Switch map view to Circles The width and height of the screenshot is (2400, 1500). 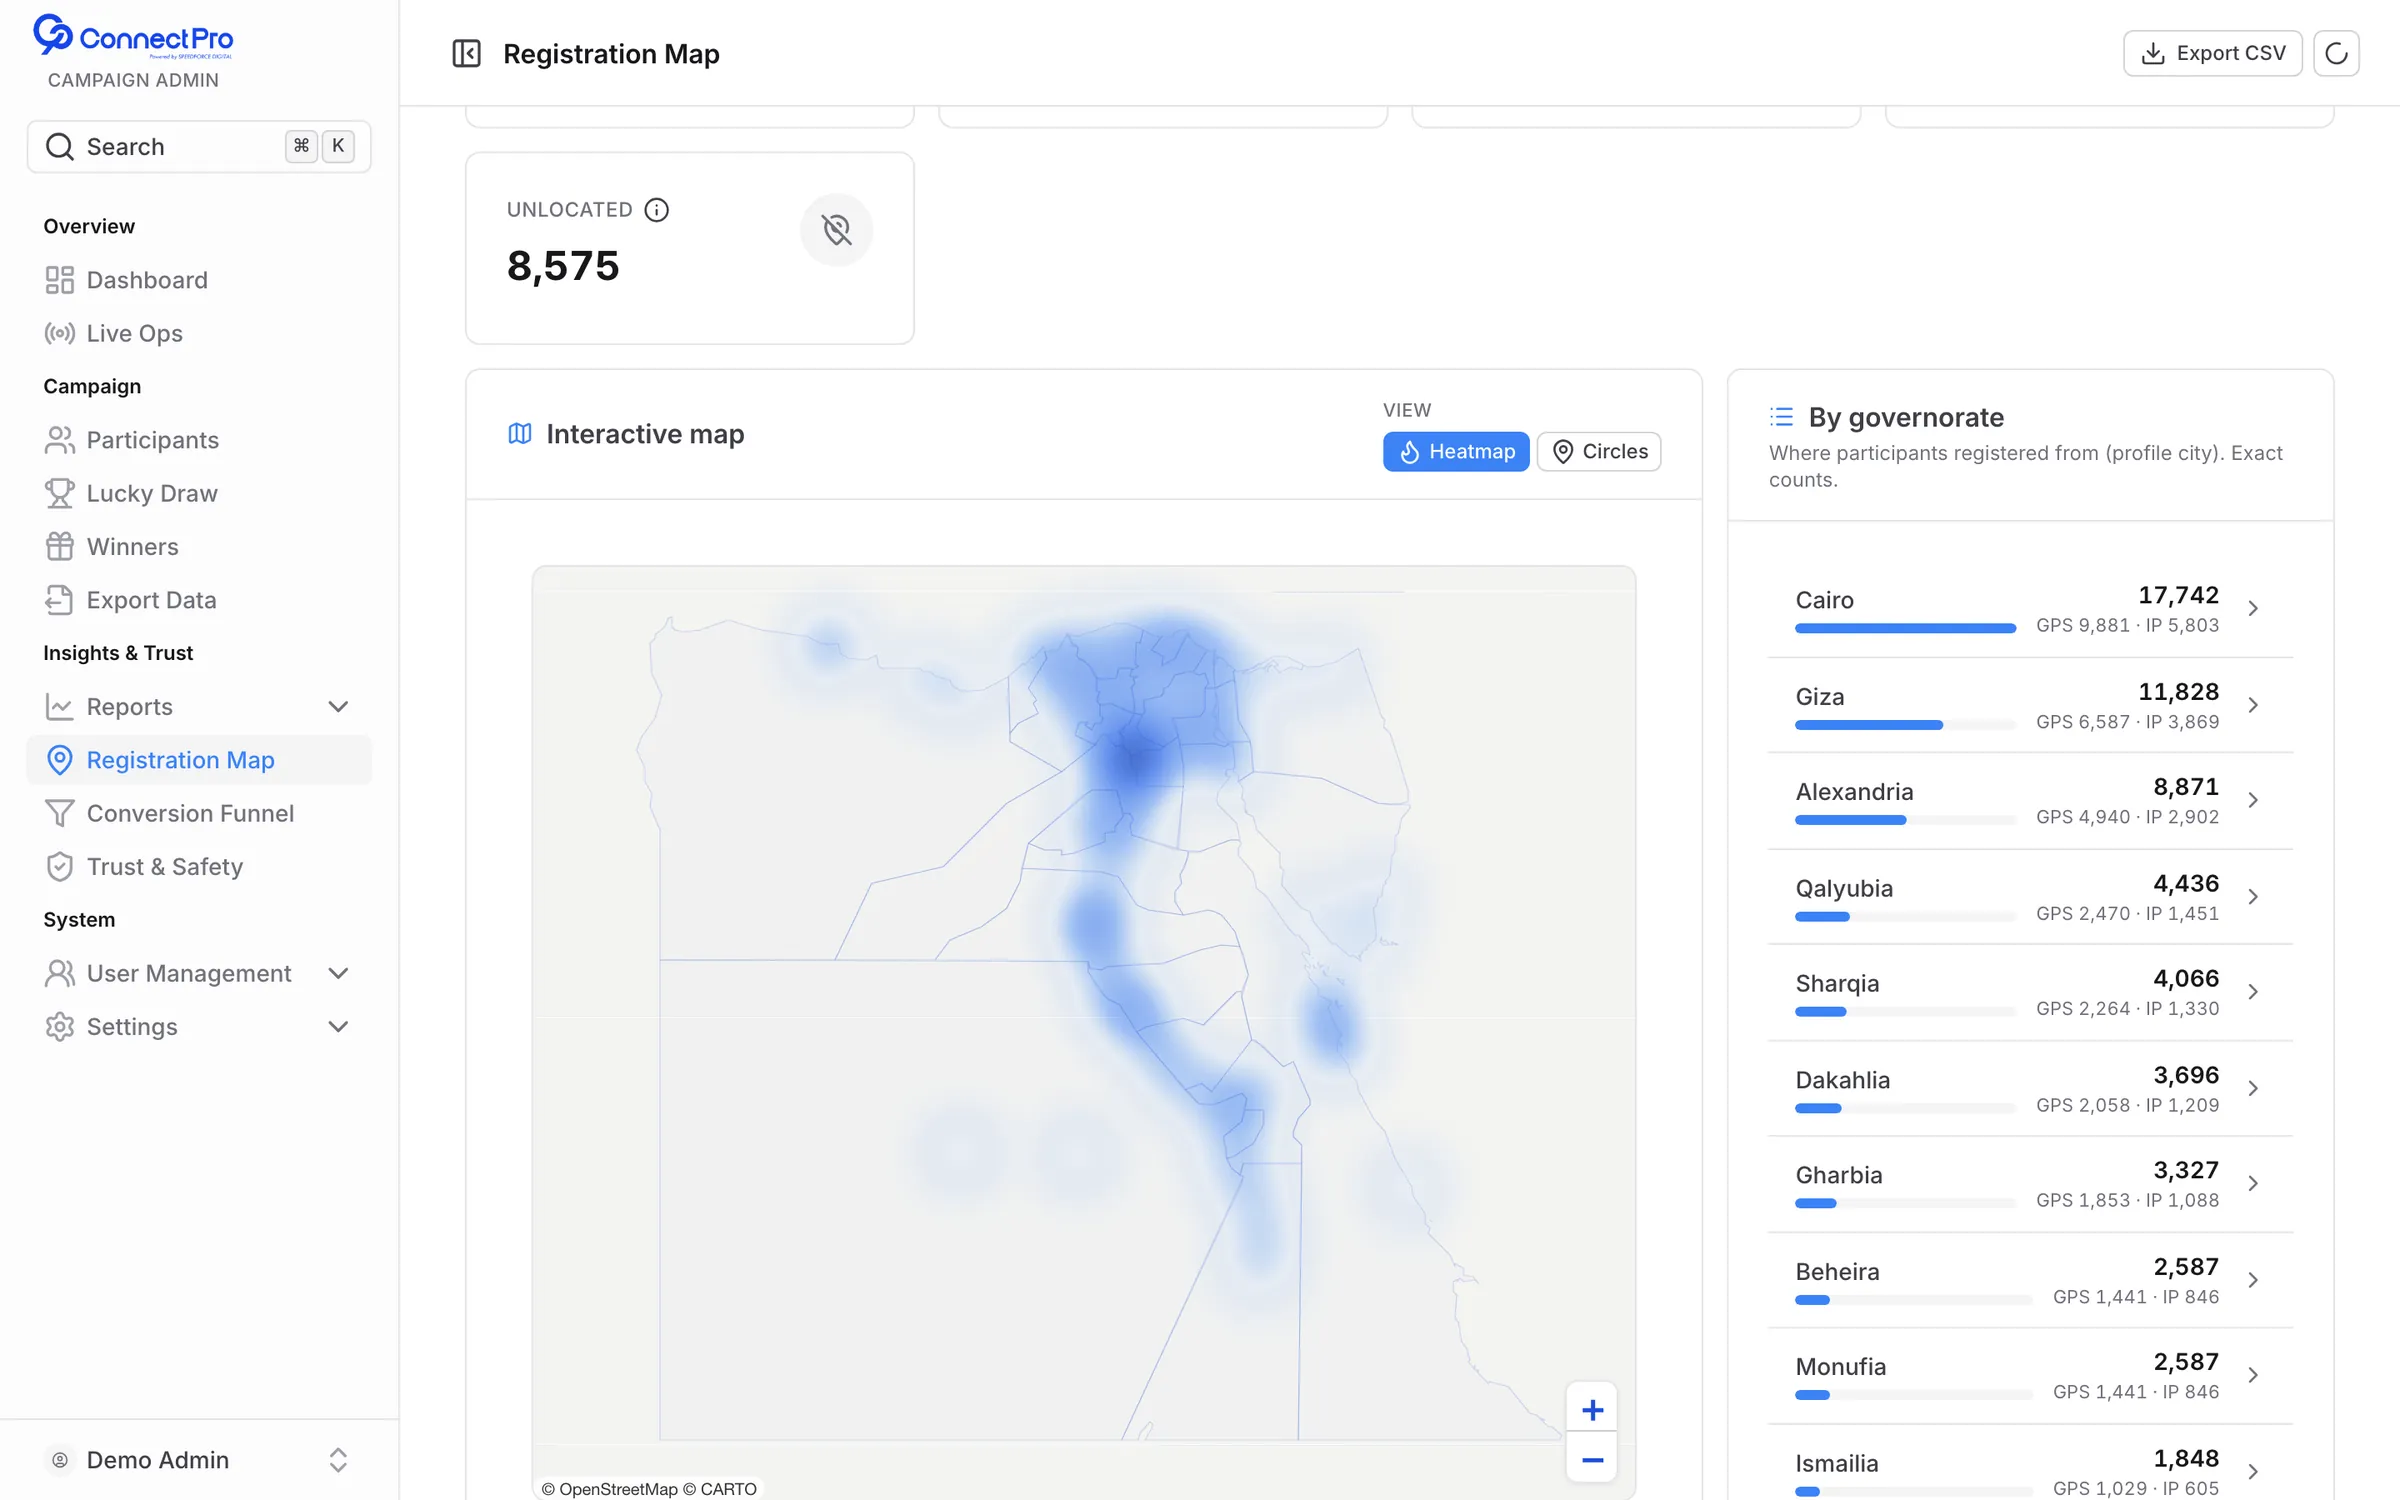click(x=1599, y=451)
